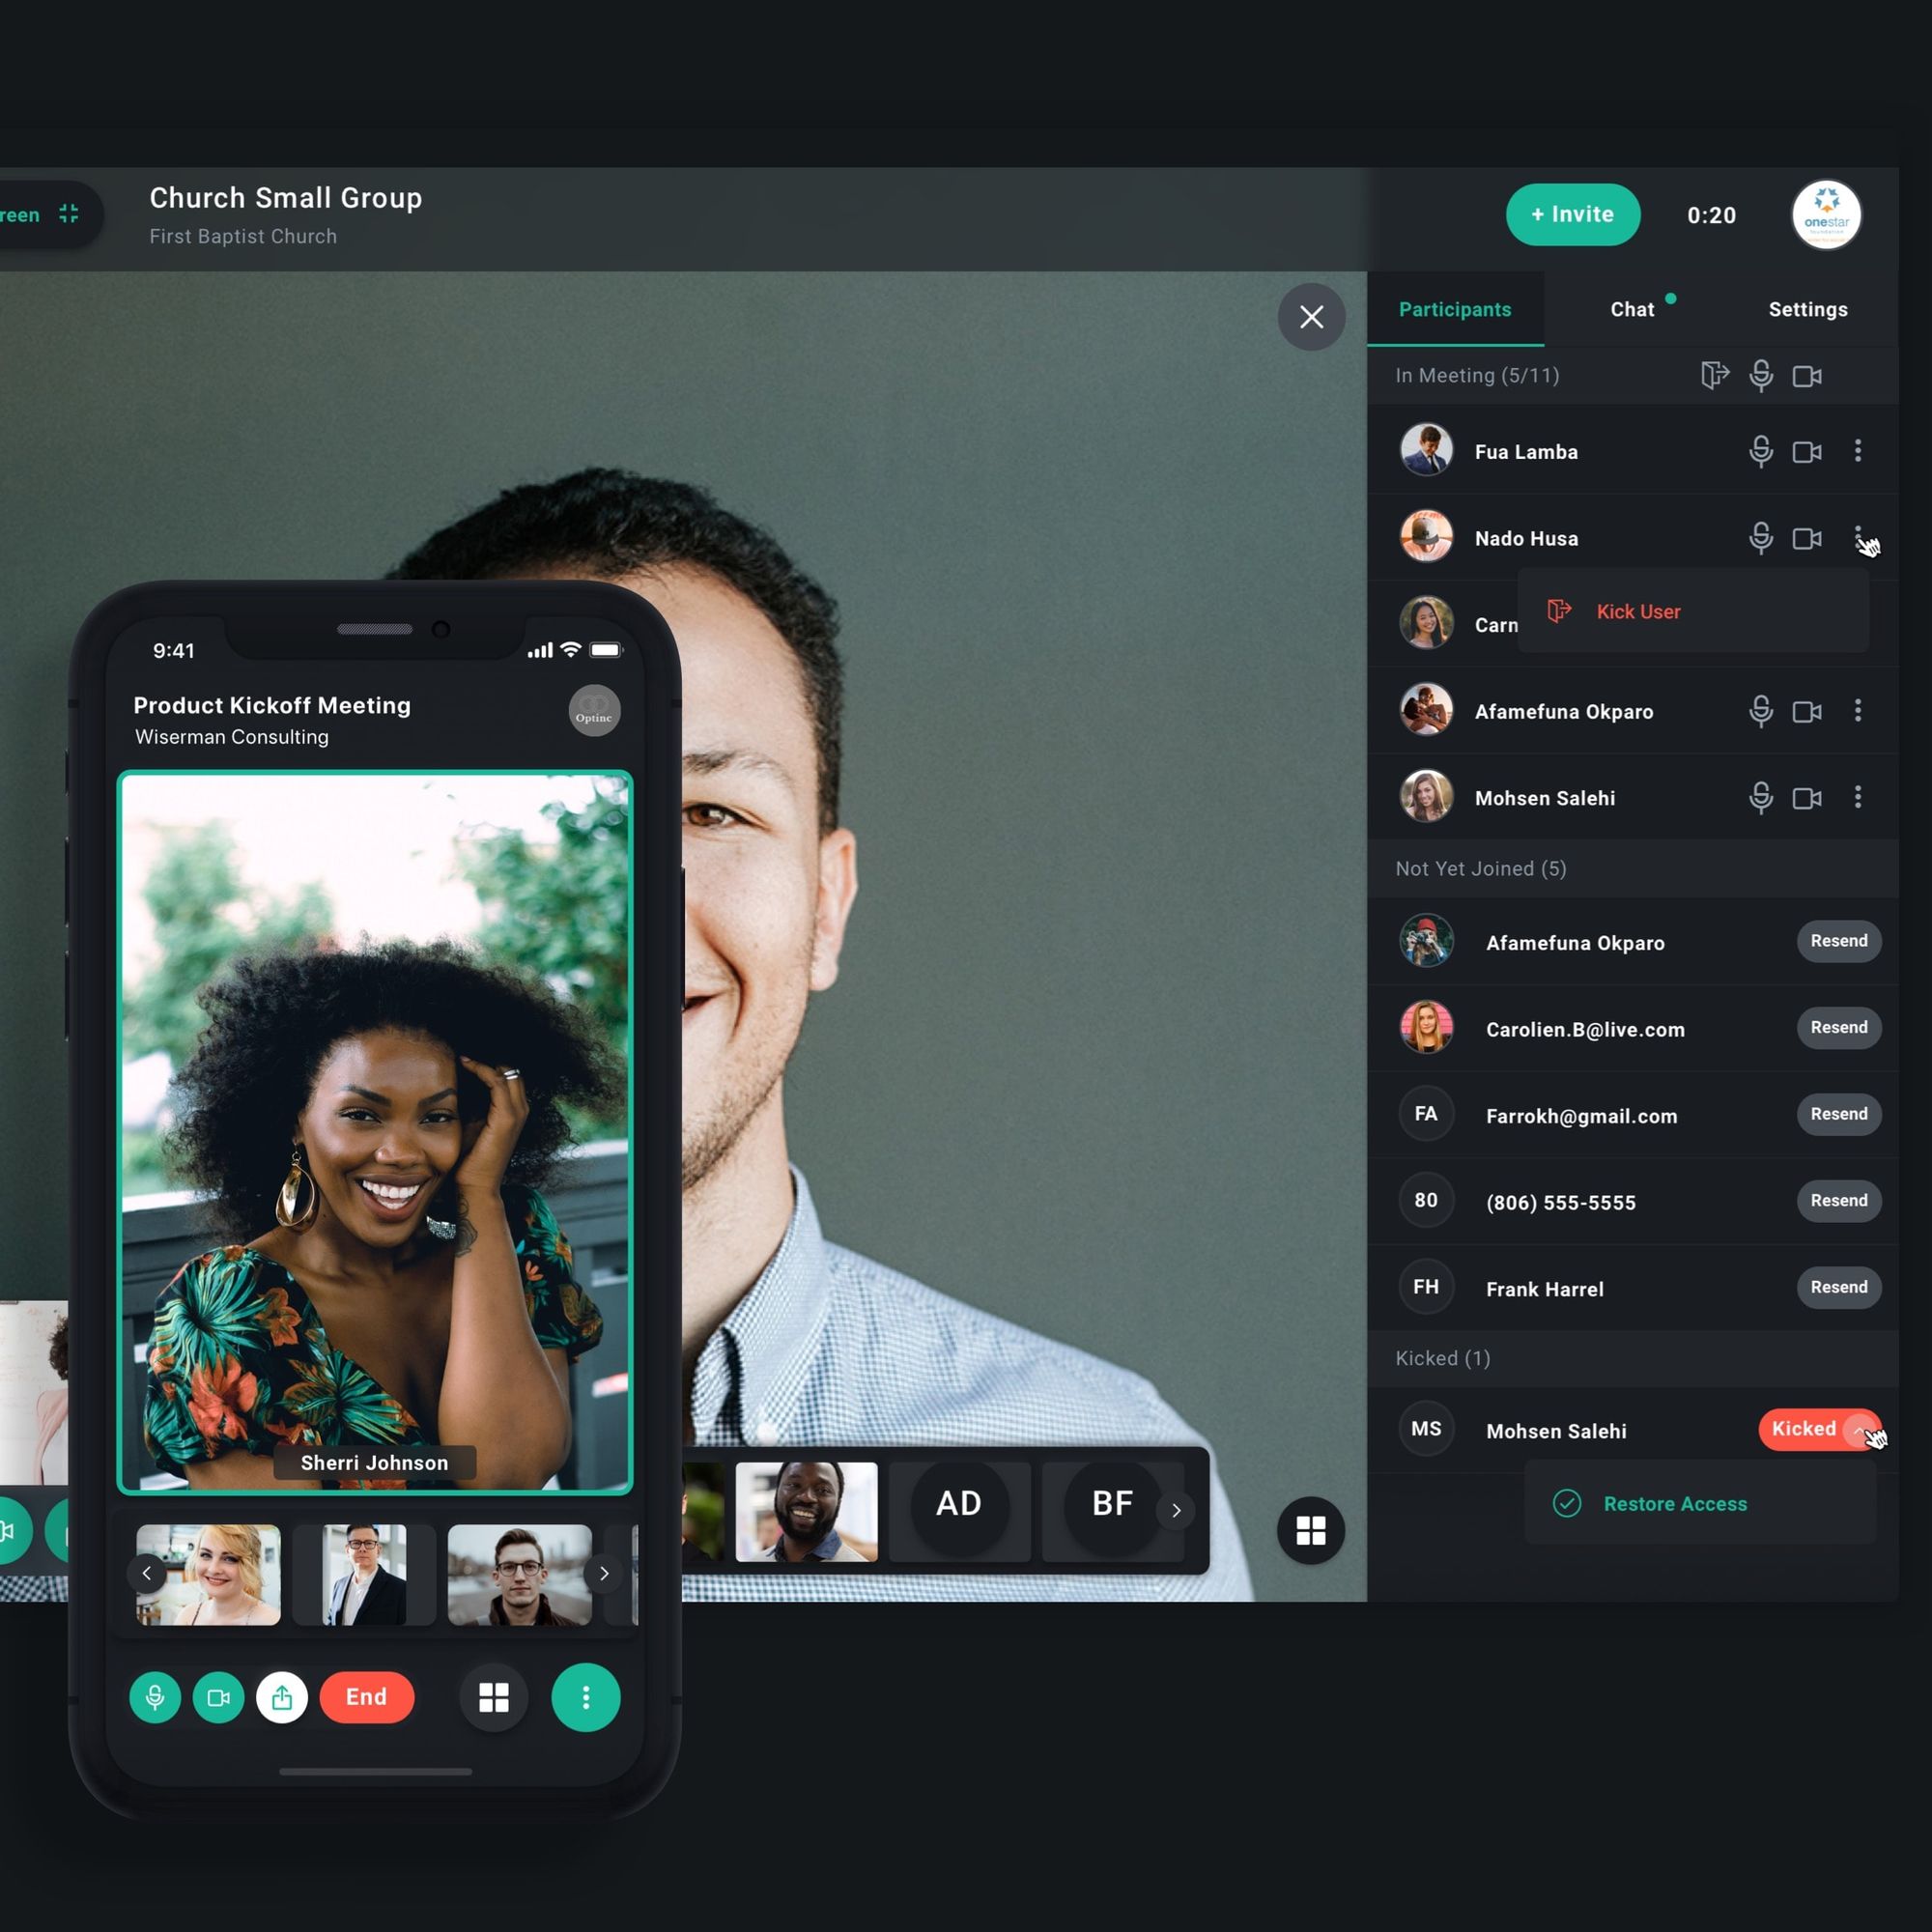Expand the Kicked status dropdown chevron
1932x1932 pixels.
[1858, 1429]
